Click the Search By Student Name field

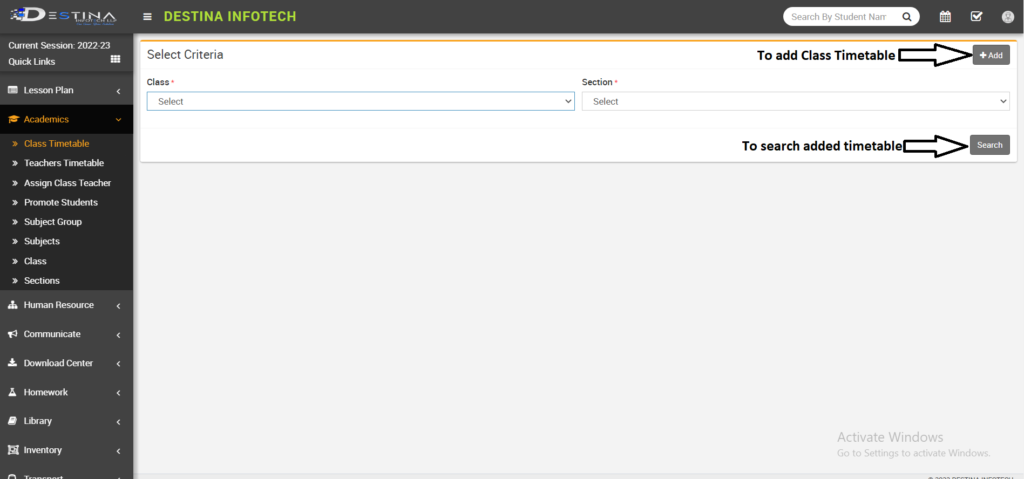pos(838,17)
